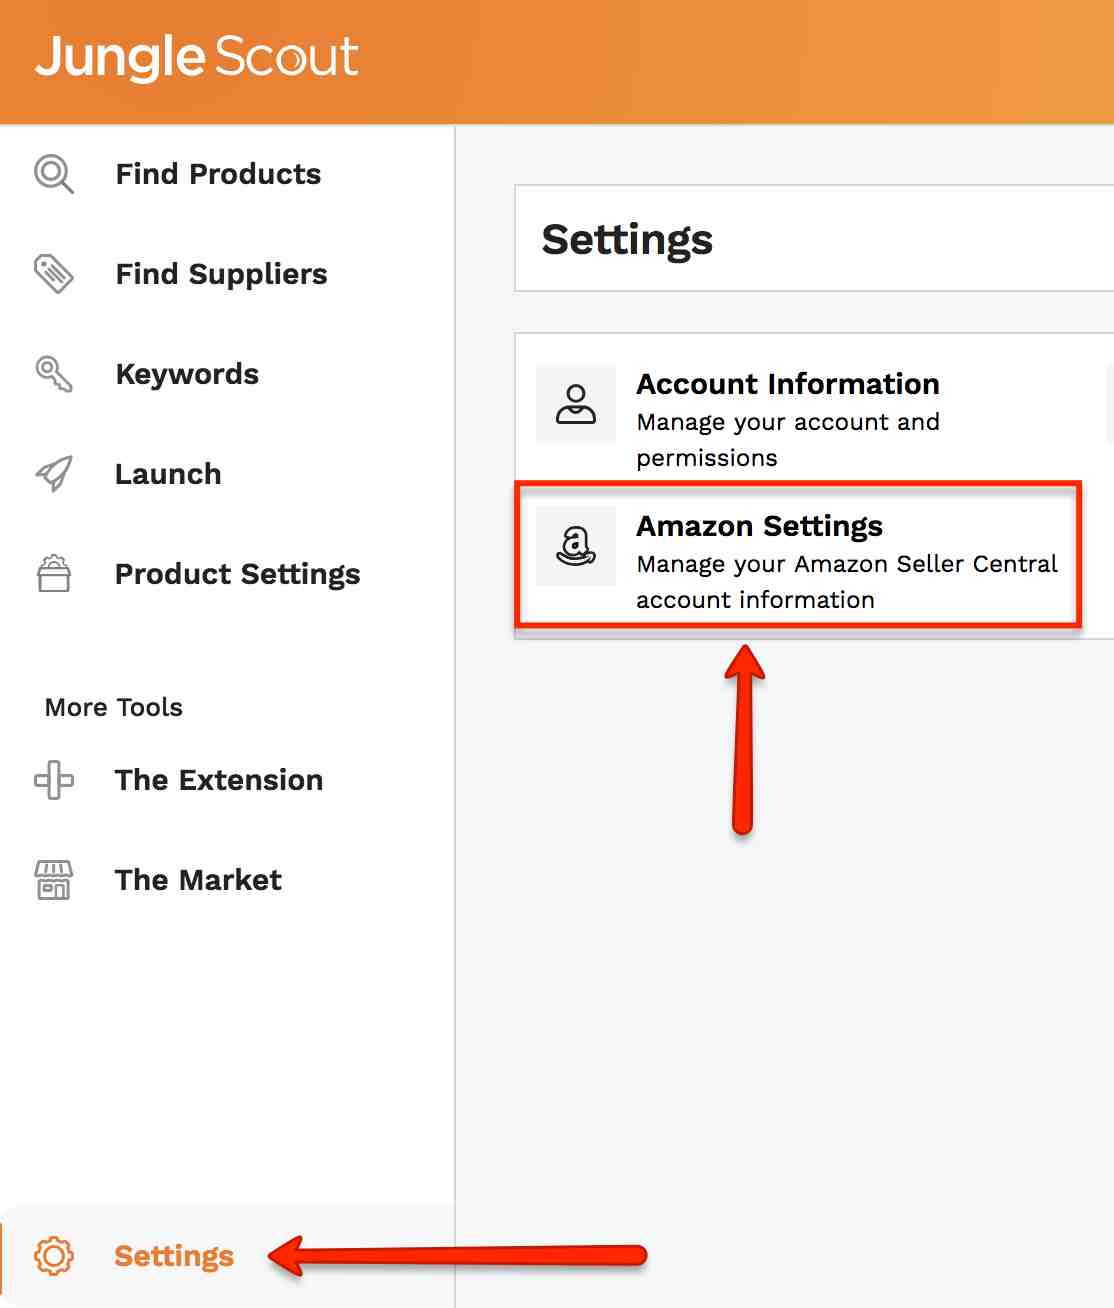The image size is (1114, 1308).
Task: Open Find Suppliers menu item
Action: [x=221, y=274]
